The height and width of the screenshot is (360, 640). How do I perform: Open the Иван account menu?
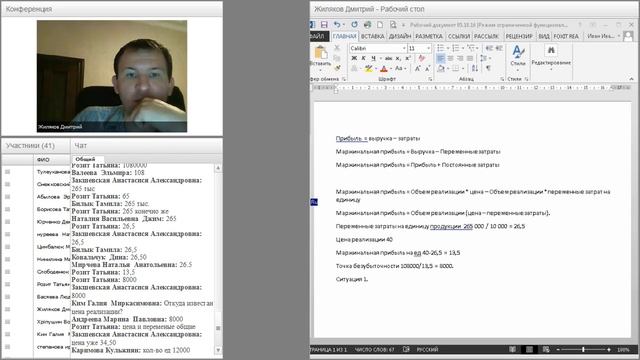(x=603, y=36)
